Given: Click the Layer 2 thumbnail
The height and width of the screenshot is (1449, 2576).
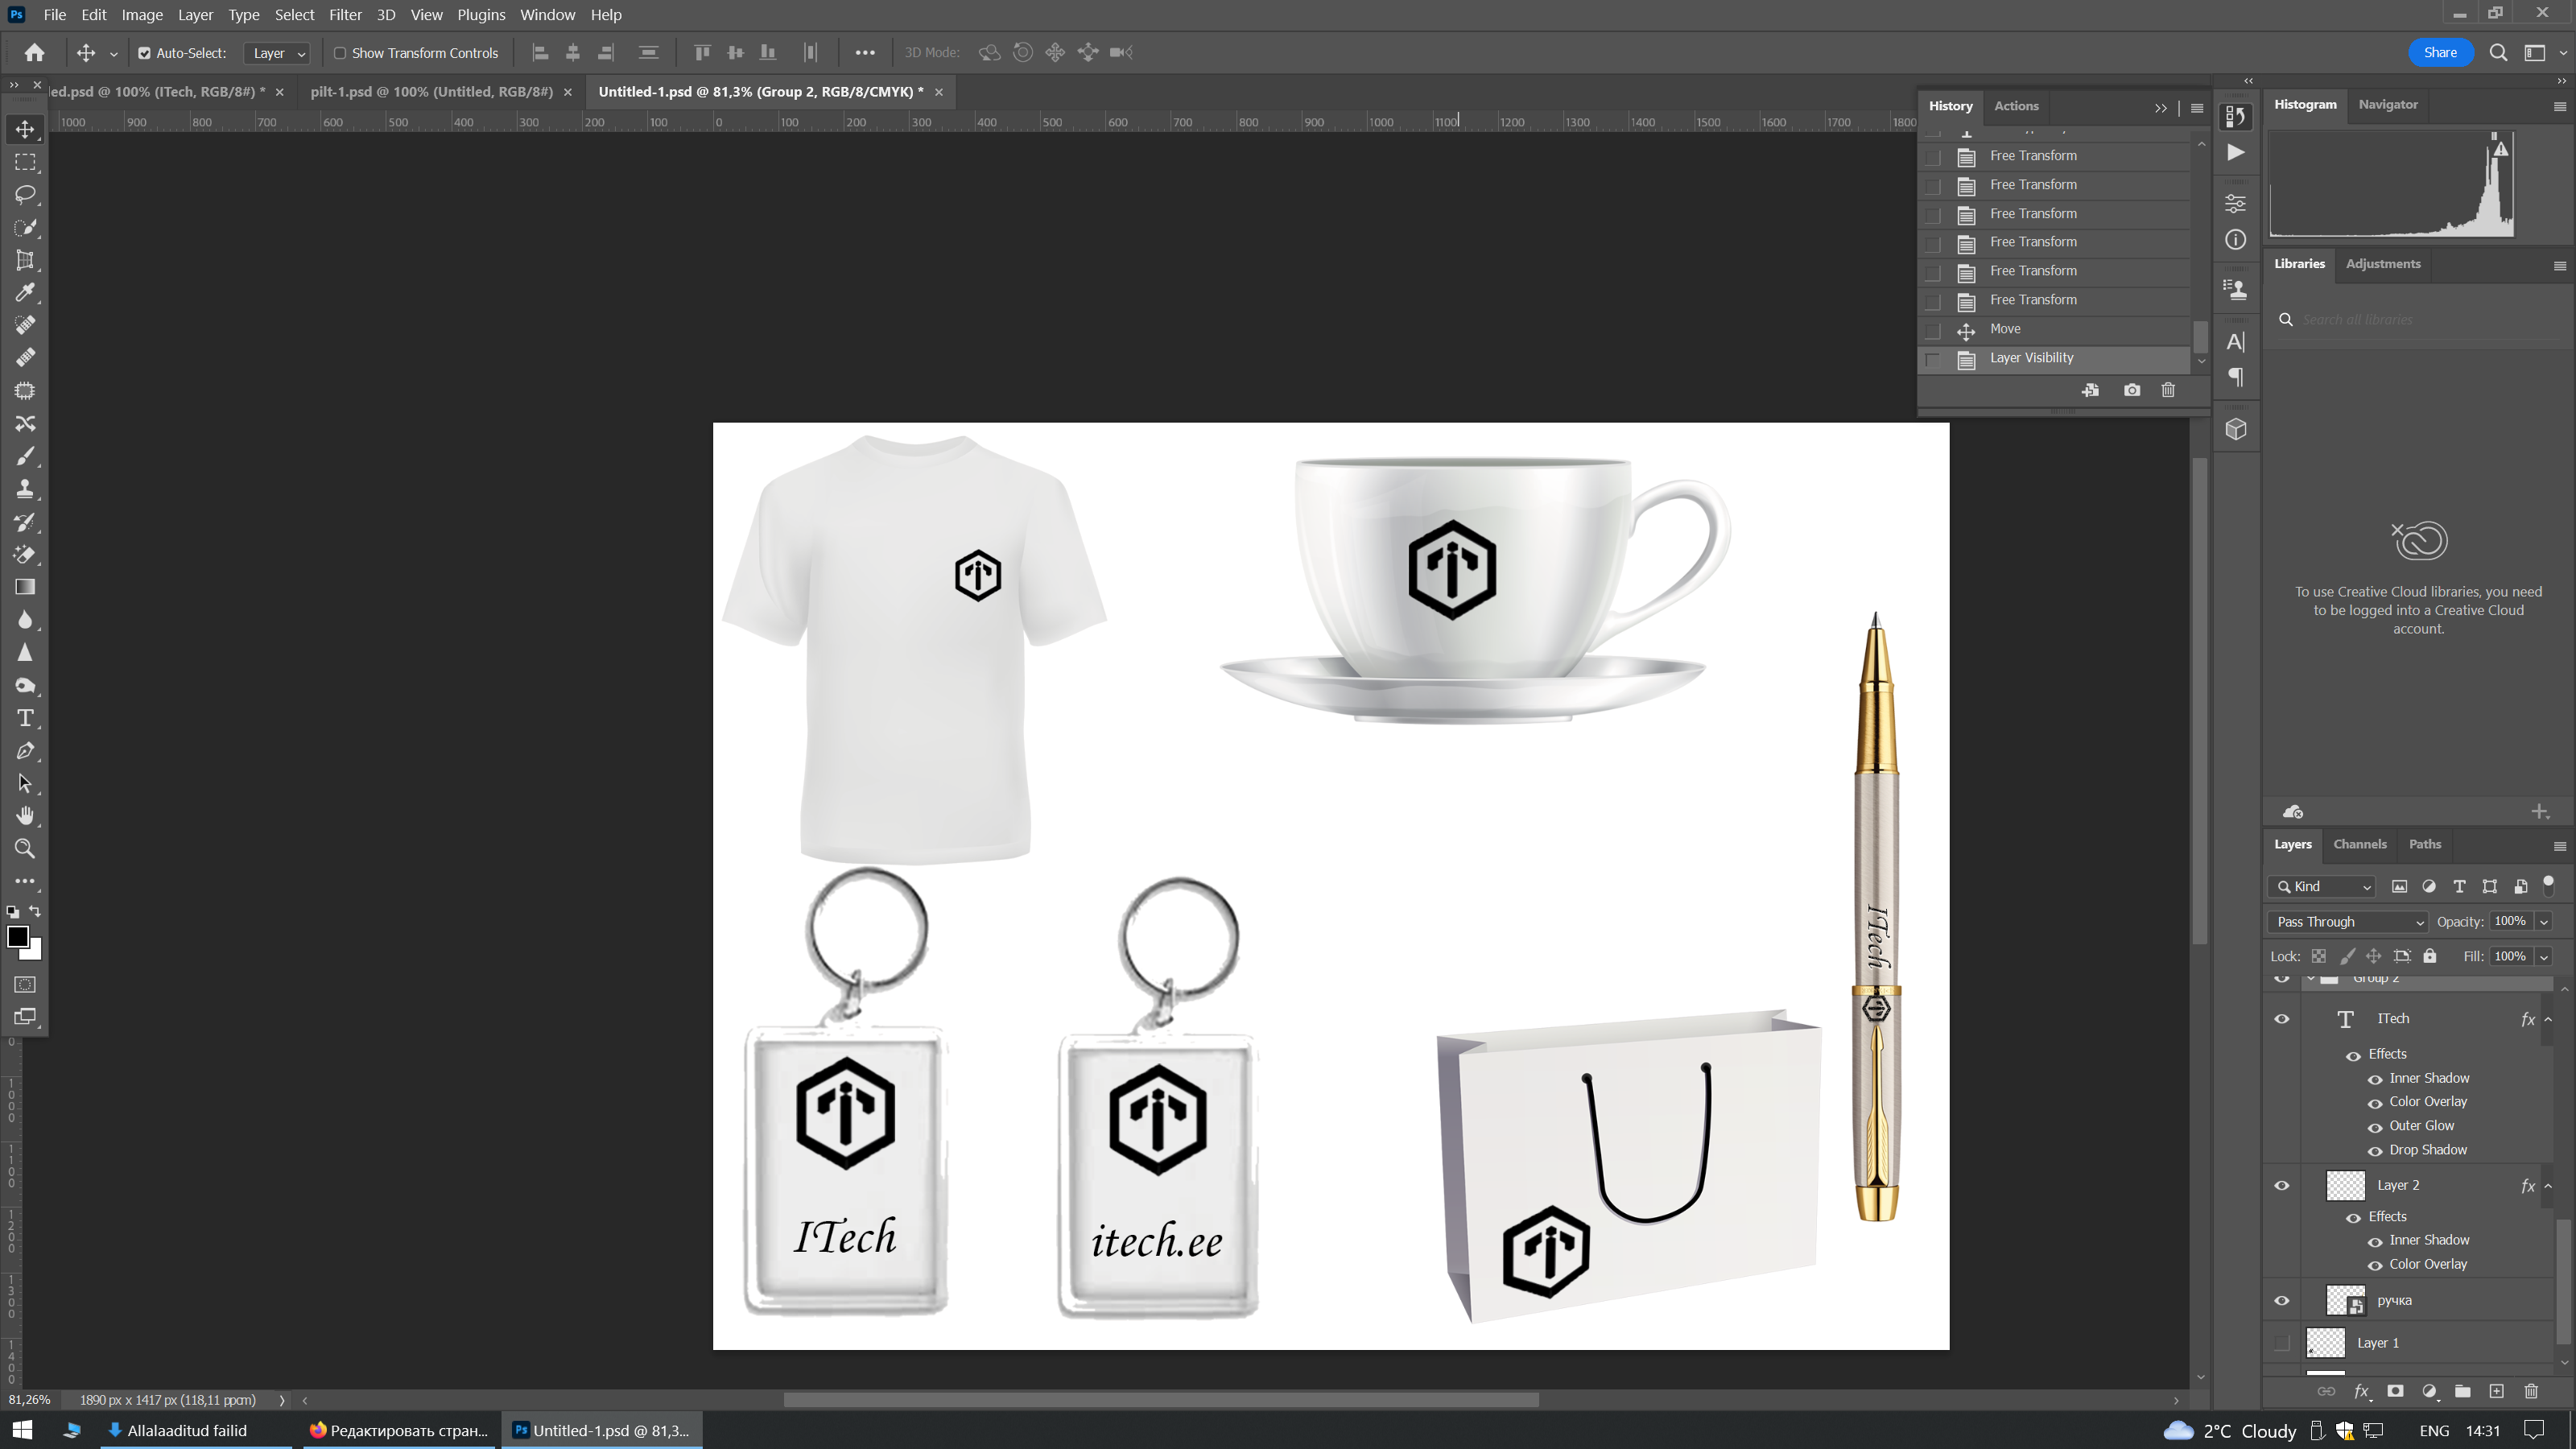Looking at the screenshot, I should click(2346, 1186).
